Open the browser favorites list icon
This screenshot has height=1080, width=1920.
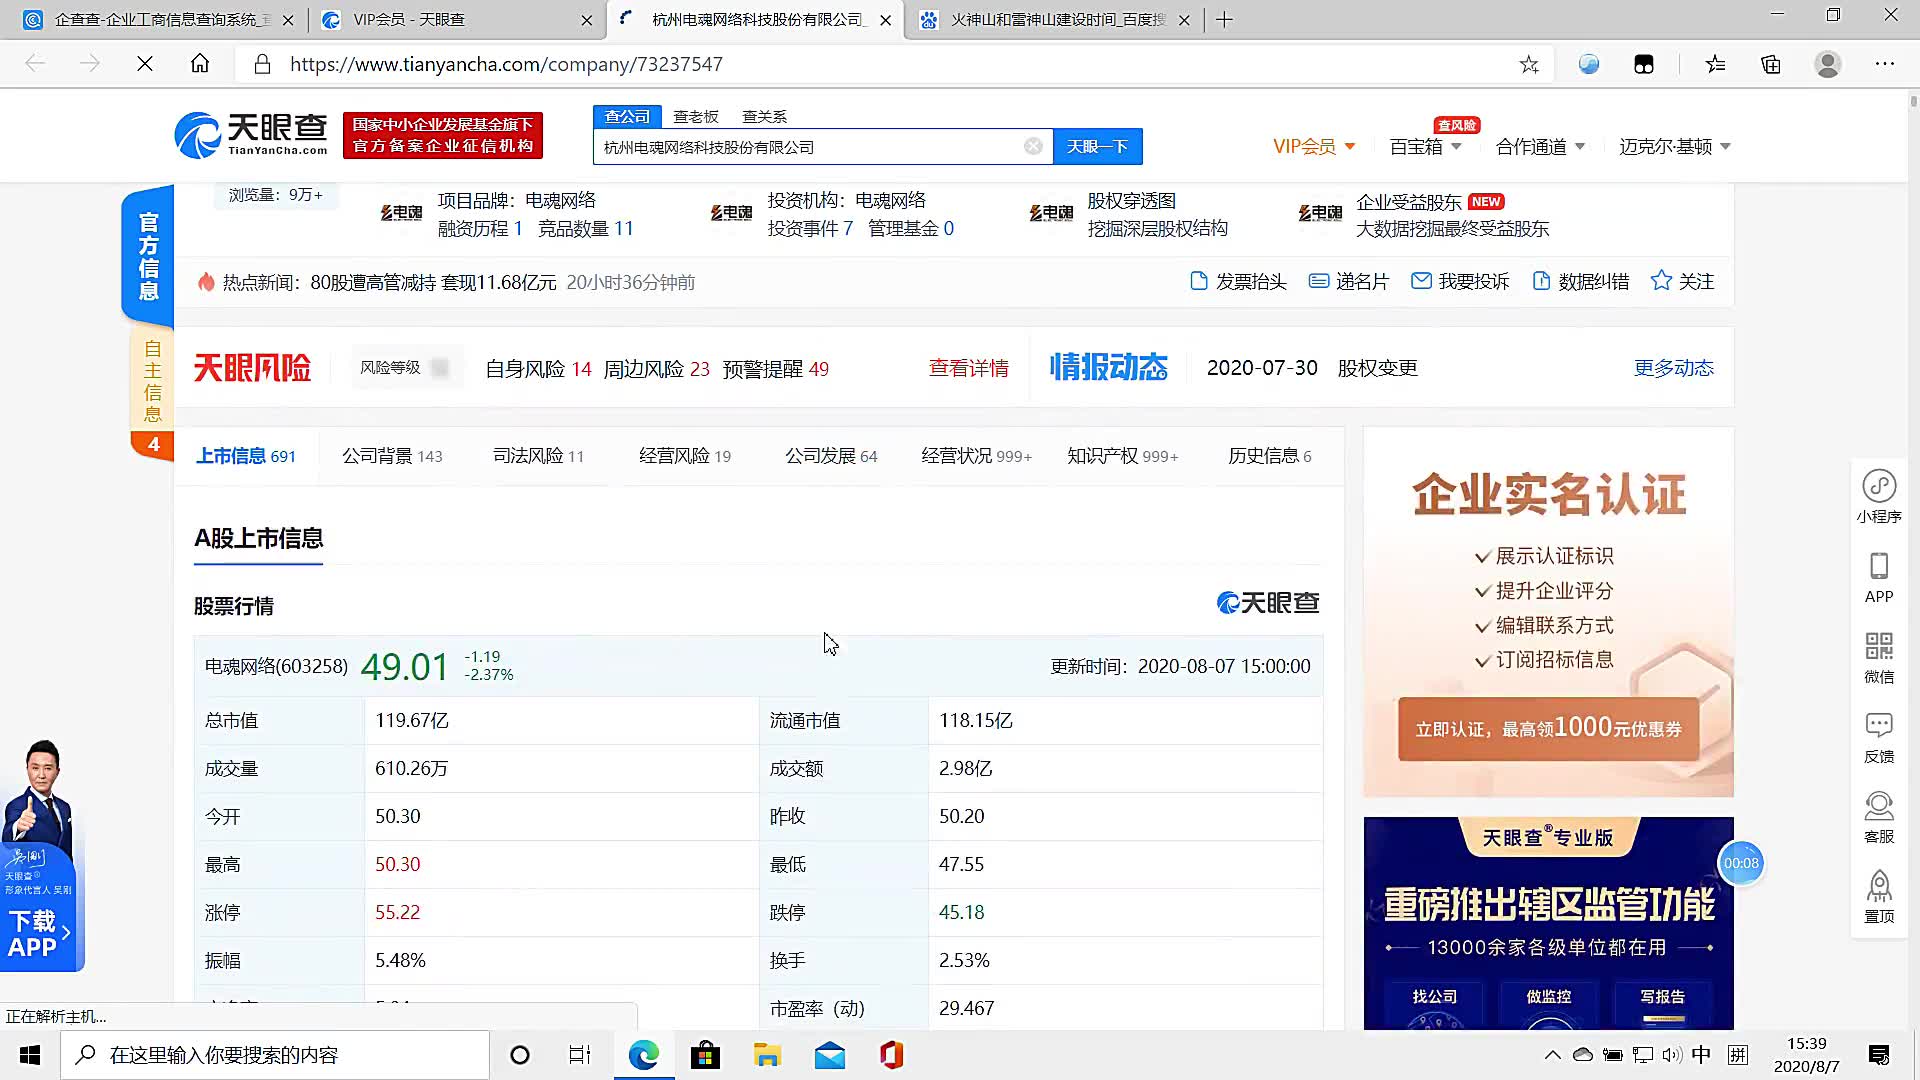[1716, 65]
